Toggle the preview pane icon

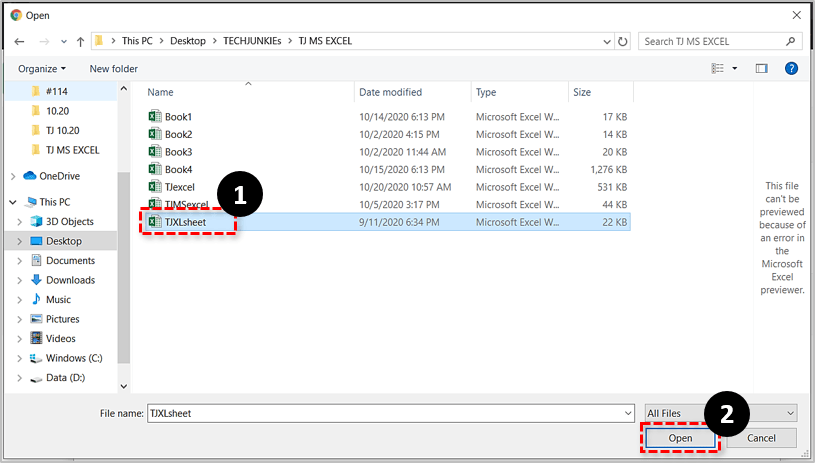(x=761, y=68)
